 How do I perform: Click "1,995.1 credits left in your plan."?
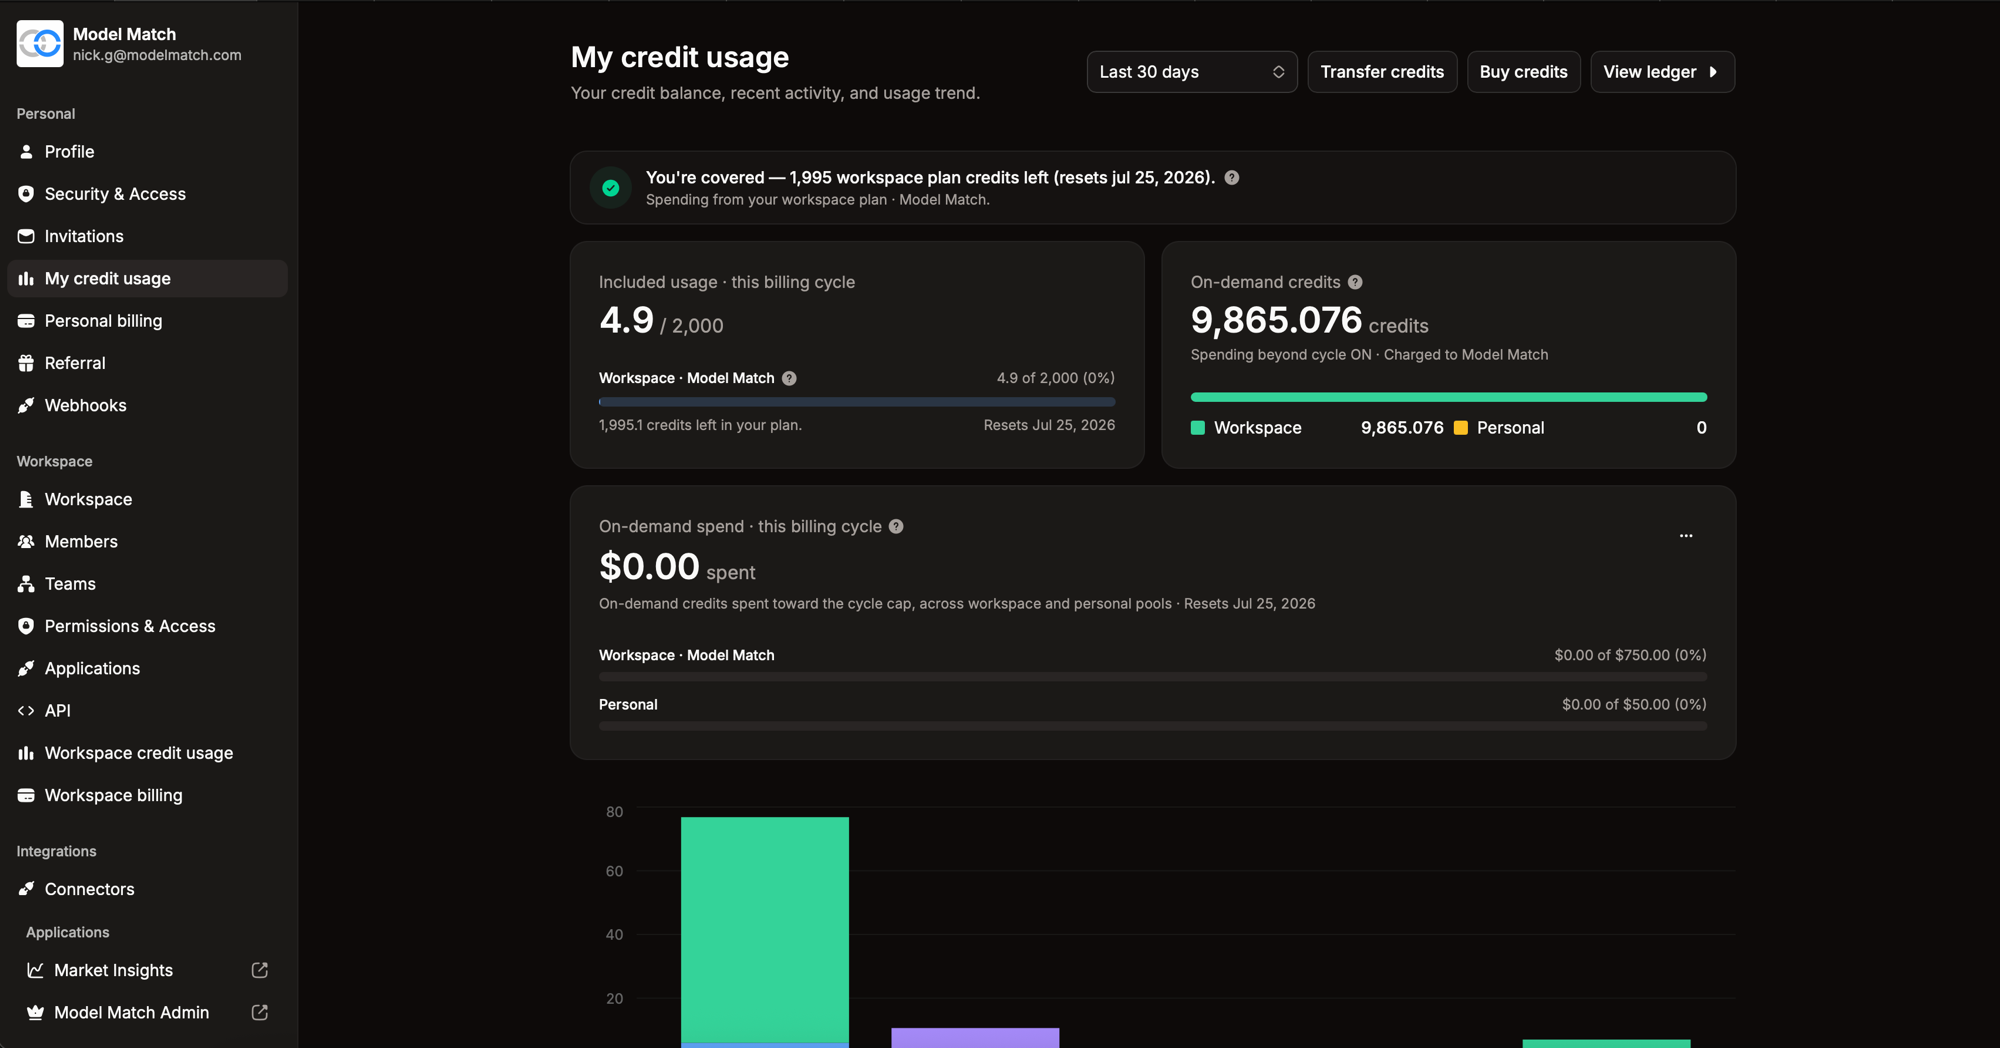(x=700, y=425)
